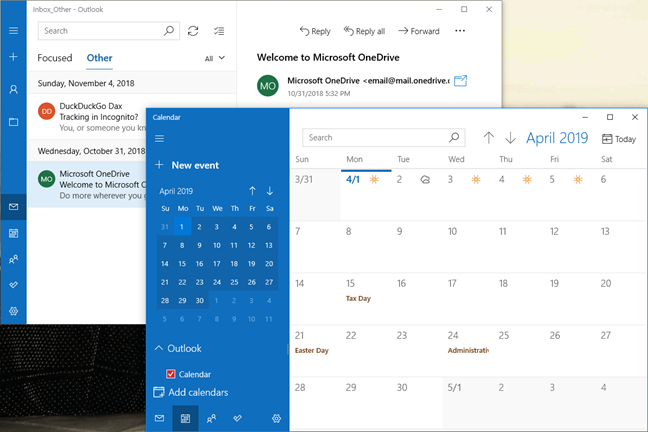The height and width of the screenshot is (432, 648).
Task: Open the hamburger menu in the Outlook Mail window
Action: tap(13, 31)
